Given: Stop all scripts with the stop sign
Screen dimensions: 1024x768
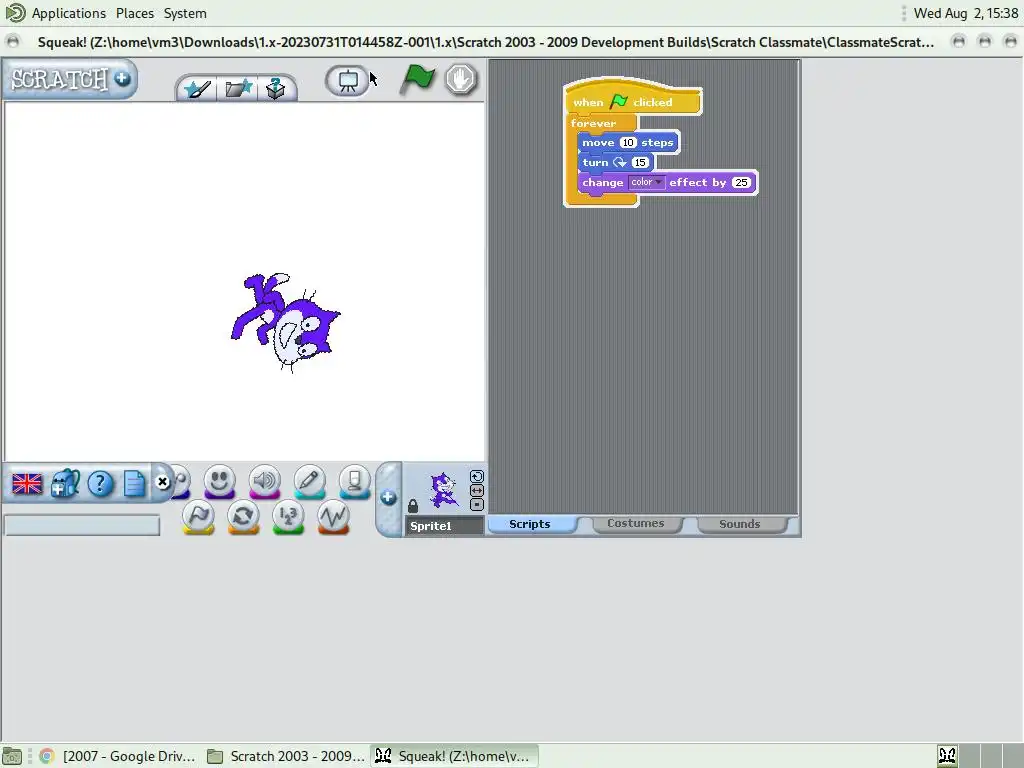Looking at the screenshot, I should (461, 80).
